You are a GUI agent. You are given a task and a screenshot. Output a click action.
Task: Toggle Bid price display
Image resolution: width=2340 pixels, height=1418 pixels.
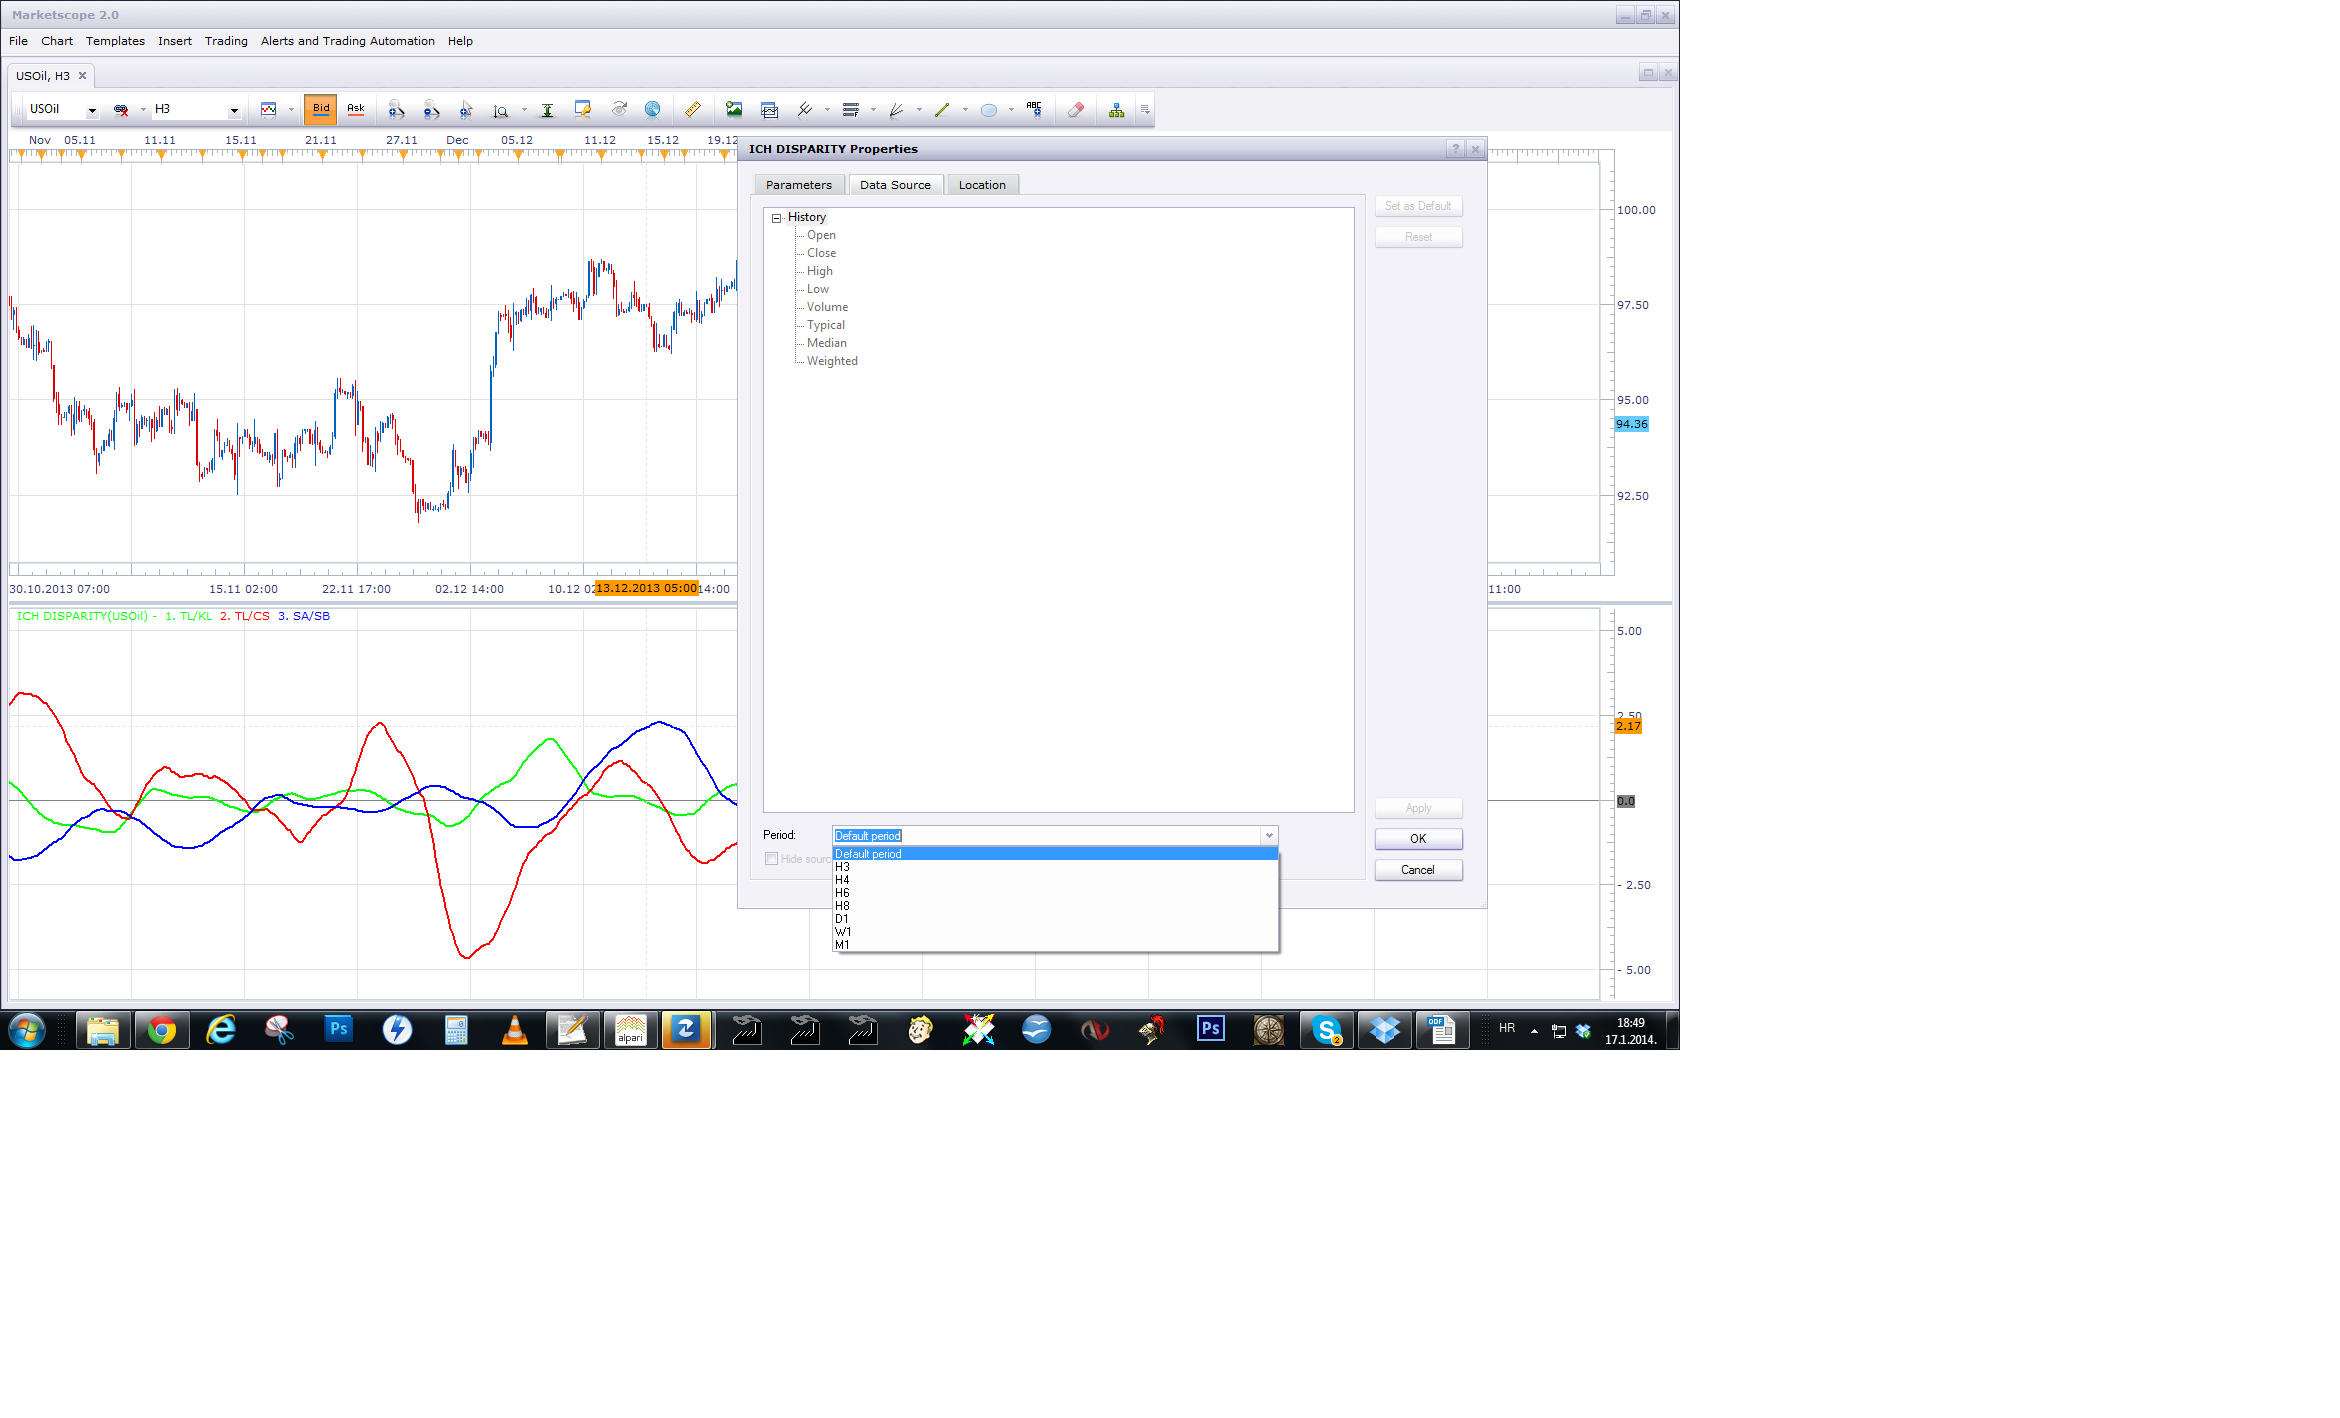click(321, 109)
